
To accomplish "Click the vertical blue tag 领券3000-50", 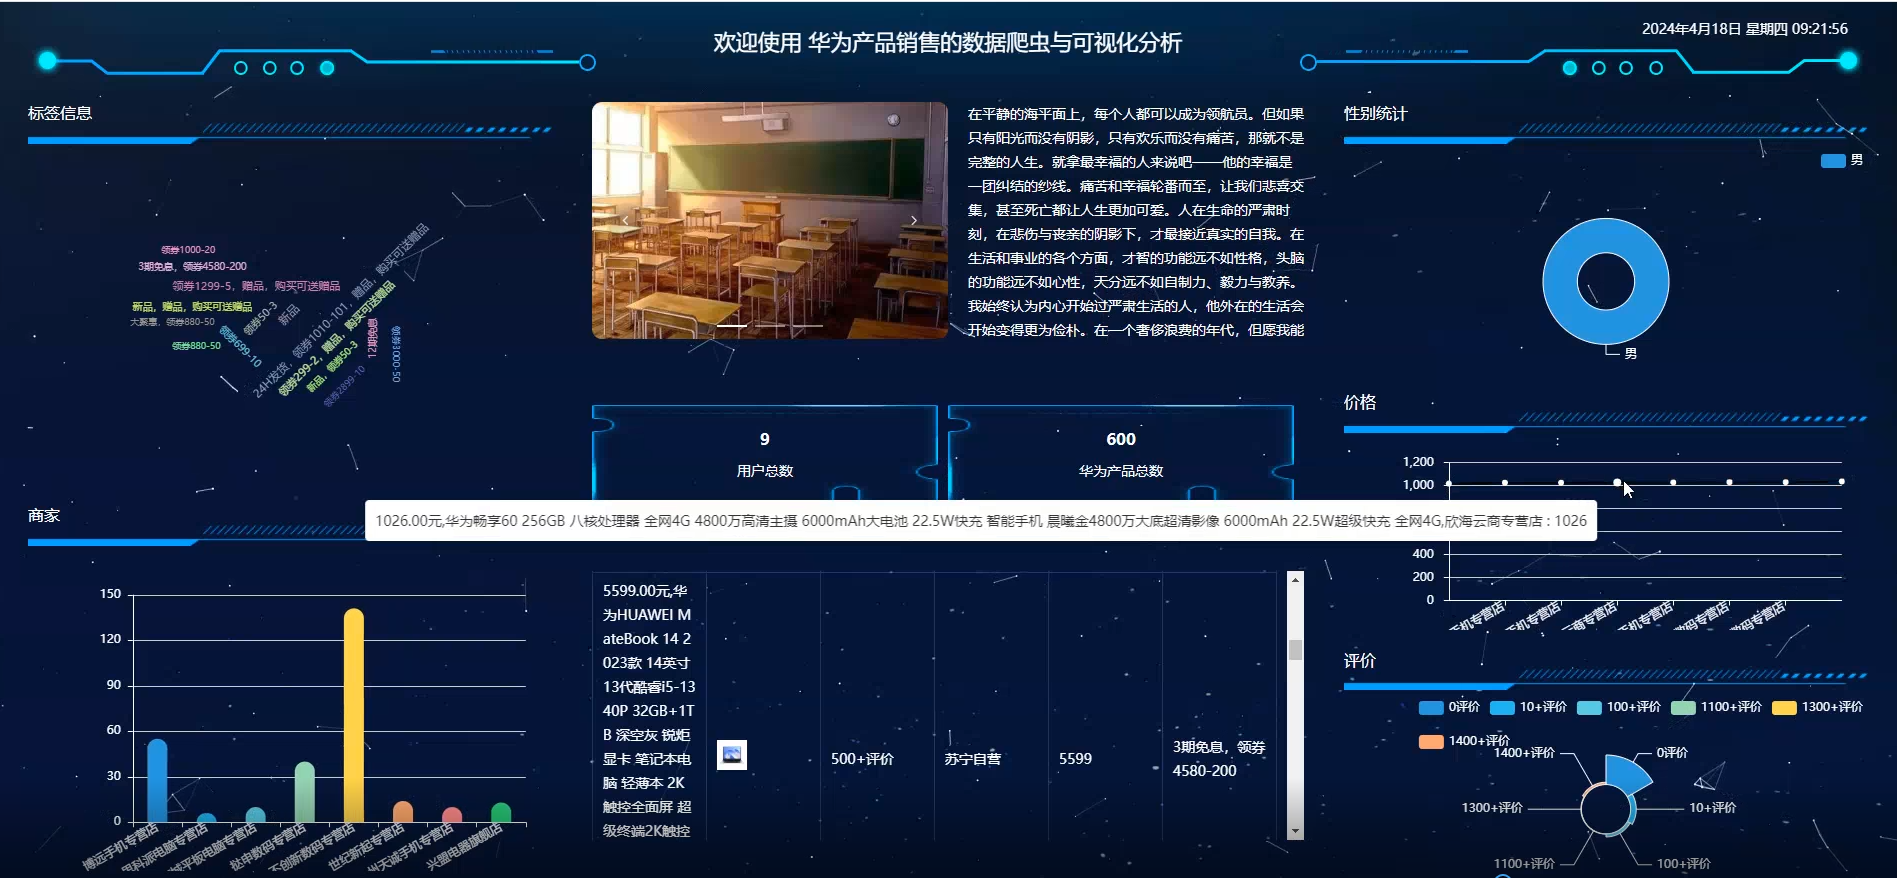I will 396,354.
